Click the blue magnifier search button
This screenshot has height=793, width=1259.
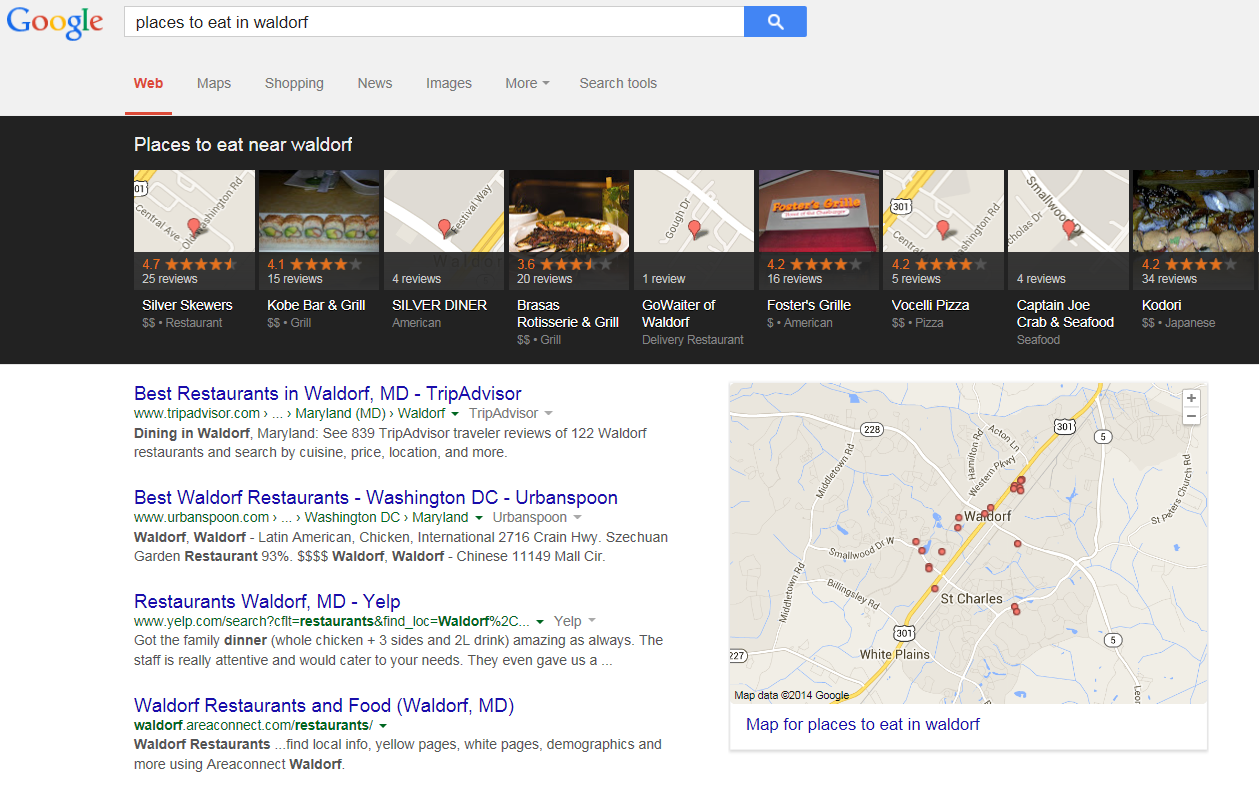(775, 21)
